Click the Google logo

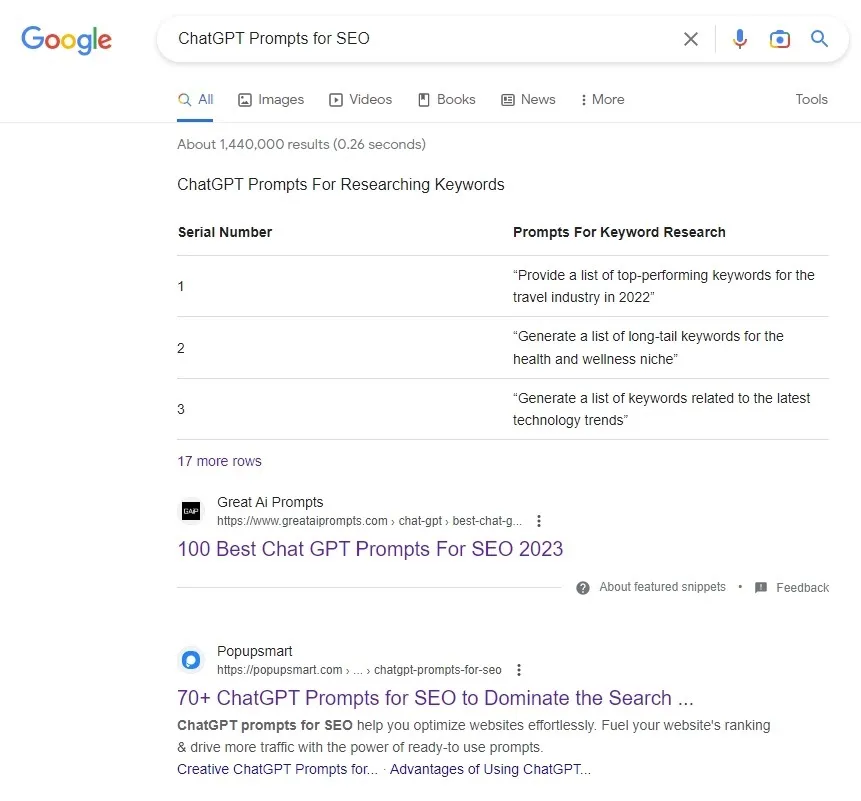[66, 40]
